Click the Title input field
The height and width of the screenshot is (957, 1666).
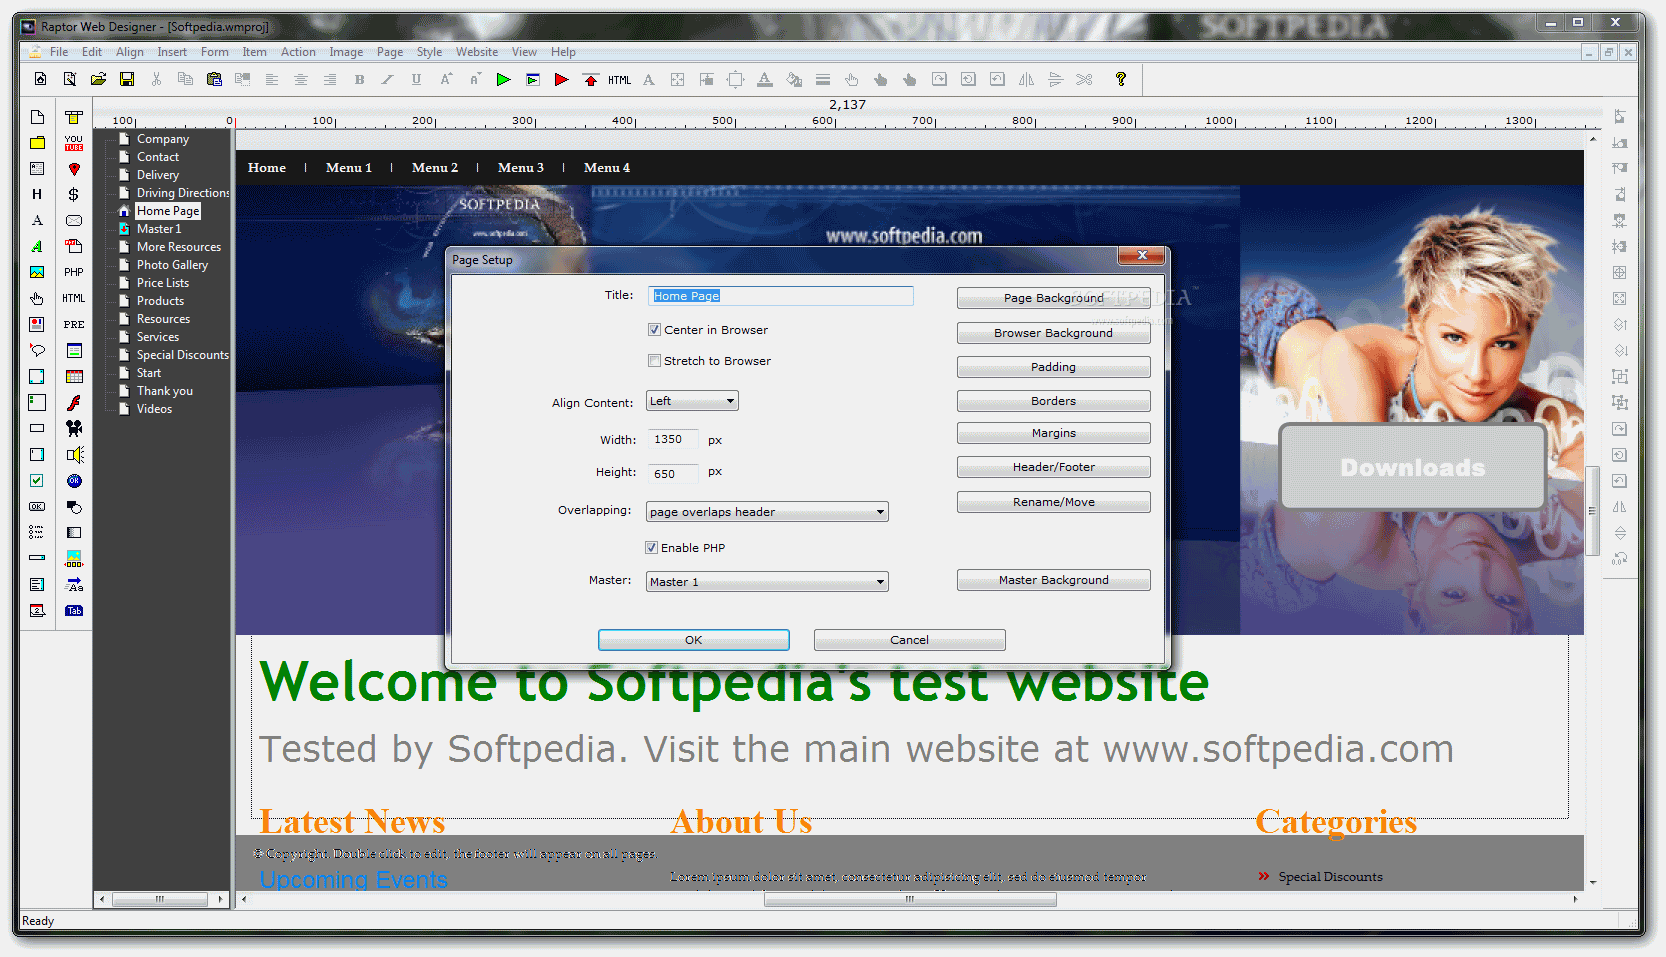[780, 296]
